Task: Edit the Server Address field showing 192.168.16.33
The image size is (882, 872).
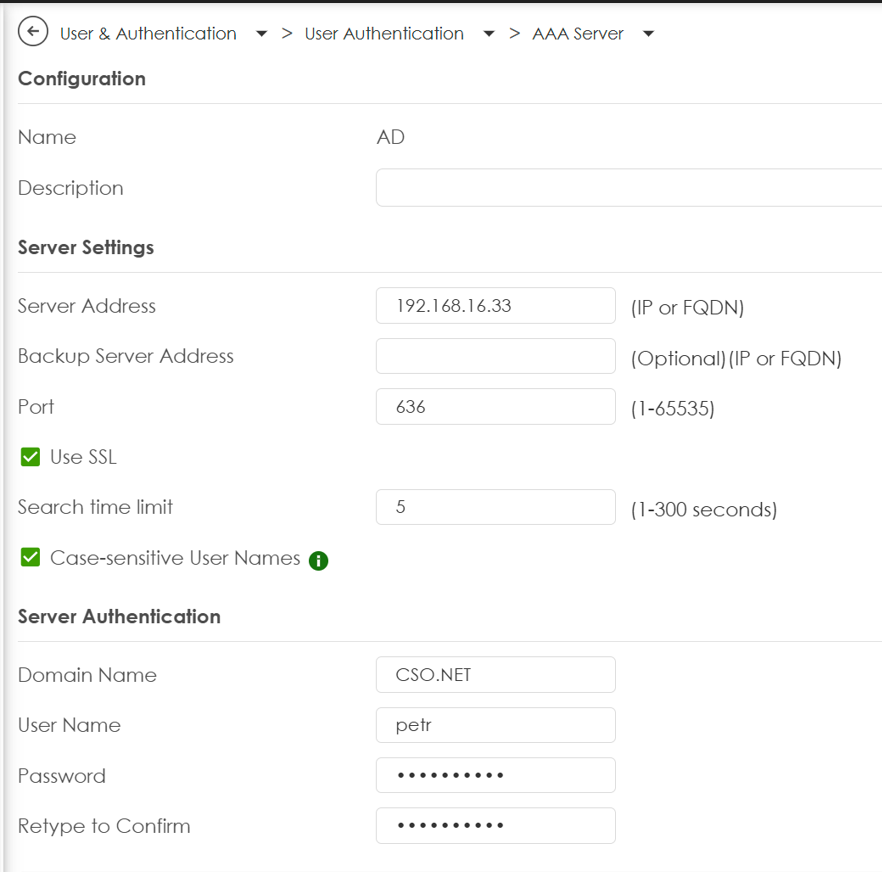Action: pyautogui.click(x=495, y=306)
